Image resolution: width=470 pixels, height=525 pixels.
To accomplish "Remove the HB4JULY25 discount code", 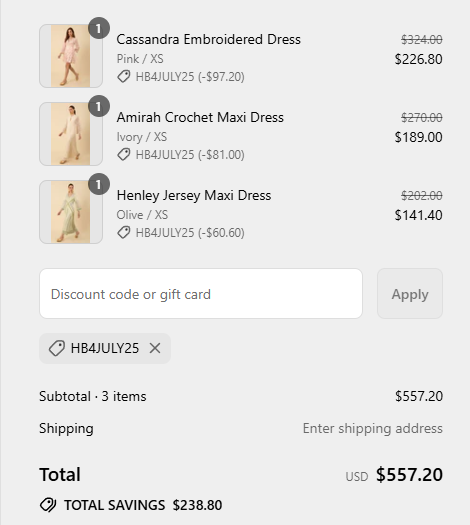I will tap(155, 348).
